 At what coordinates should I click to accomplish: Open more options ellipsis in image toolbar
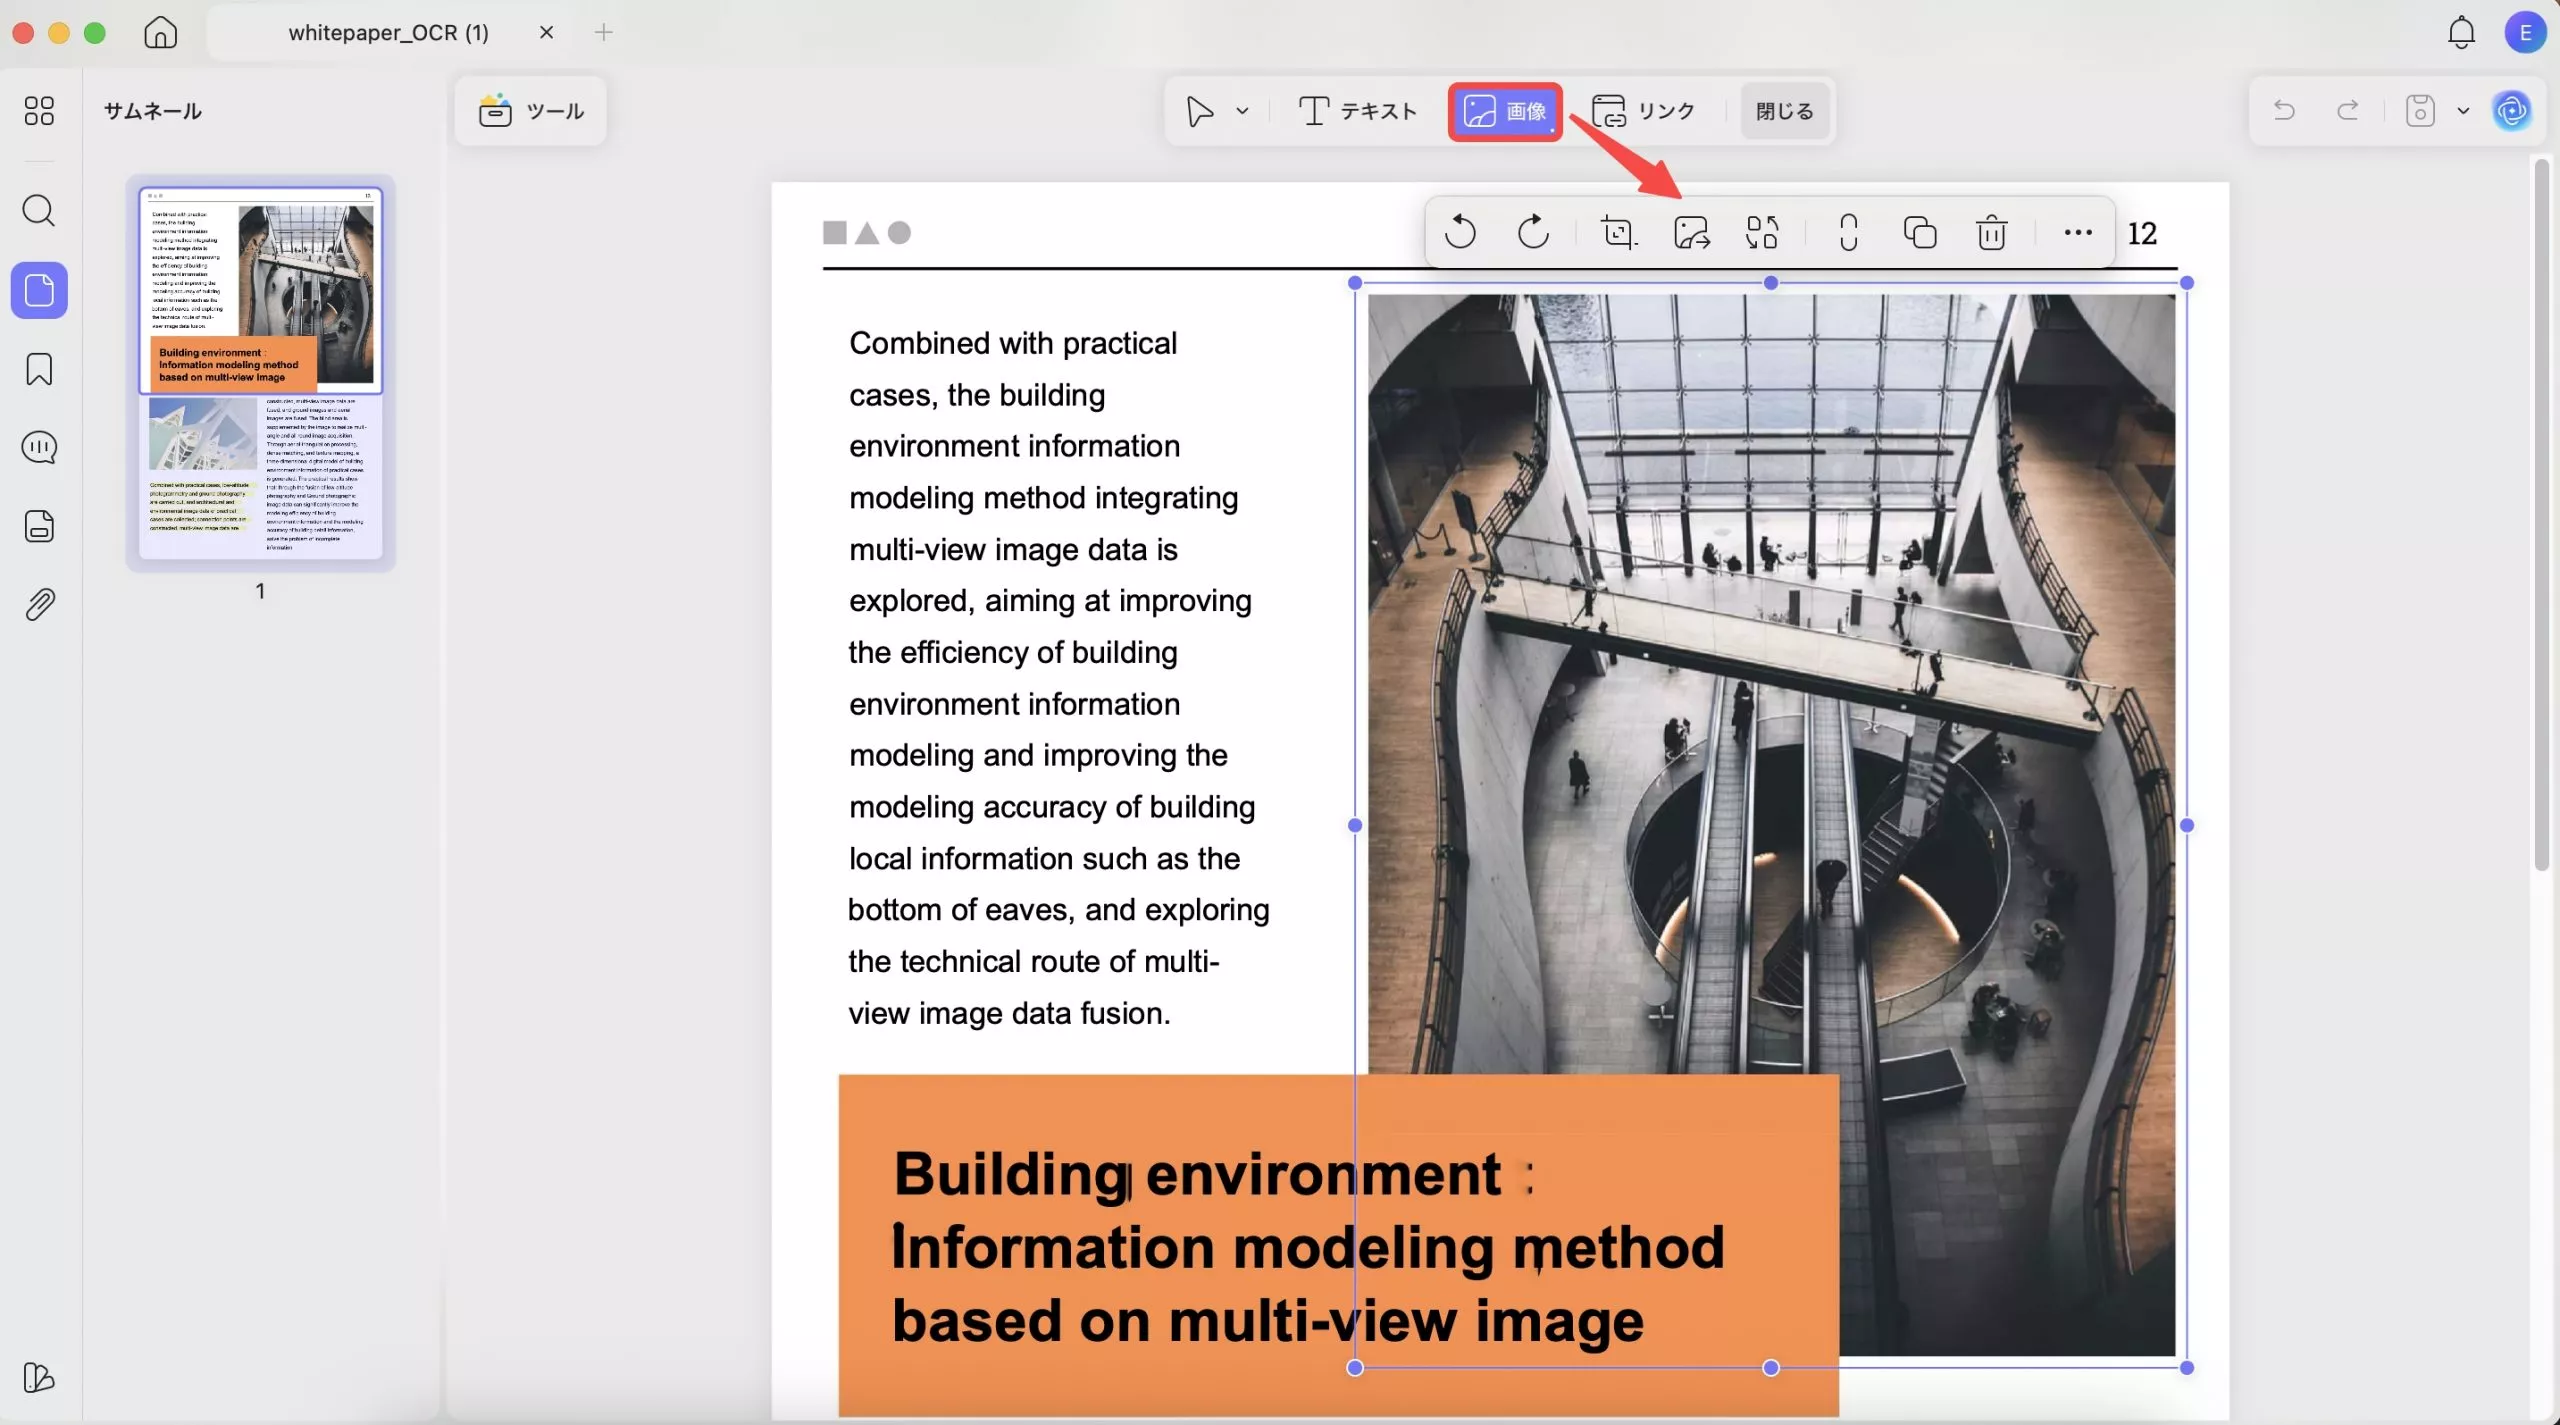(x=2077, y=233)
